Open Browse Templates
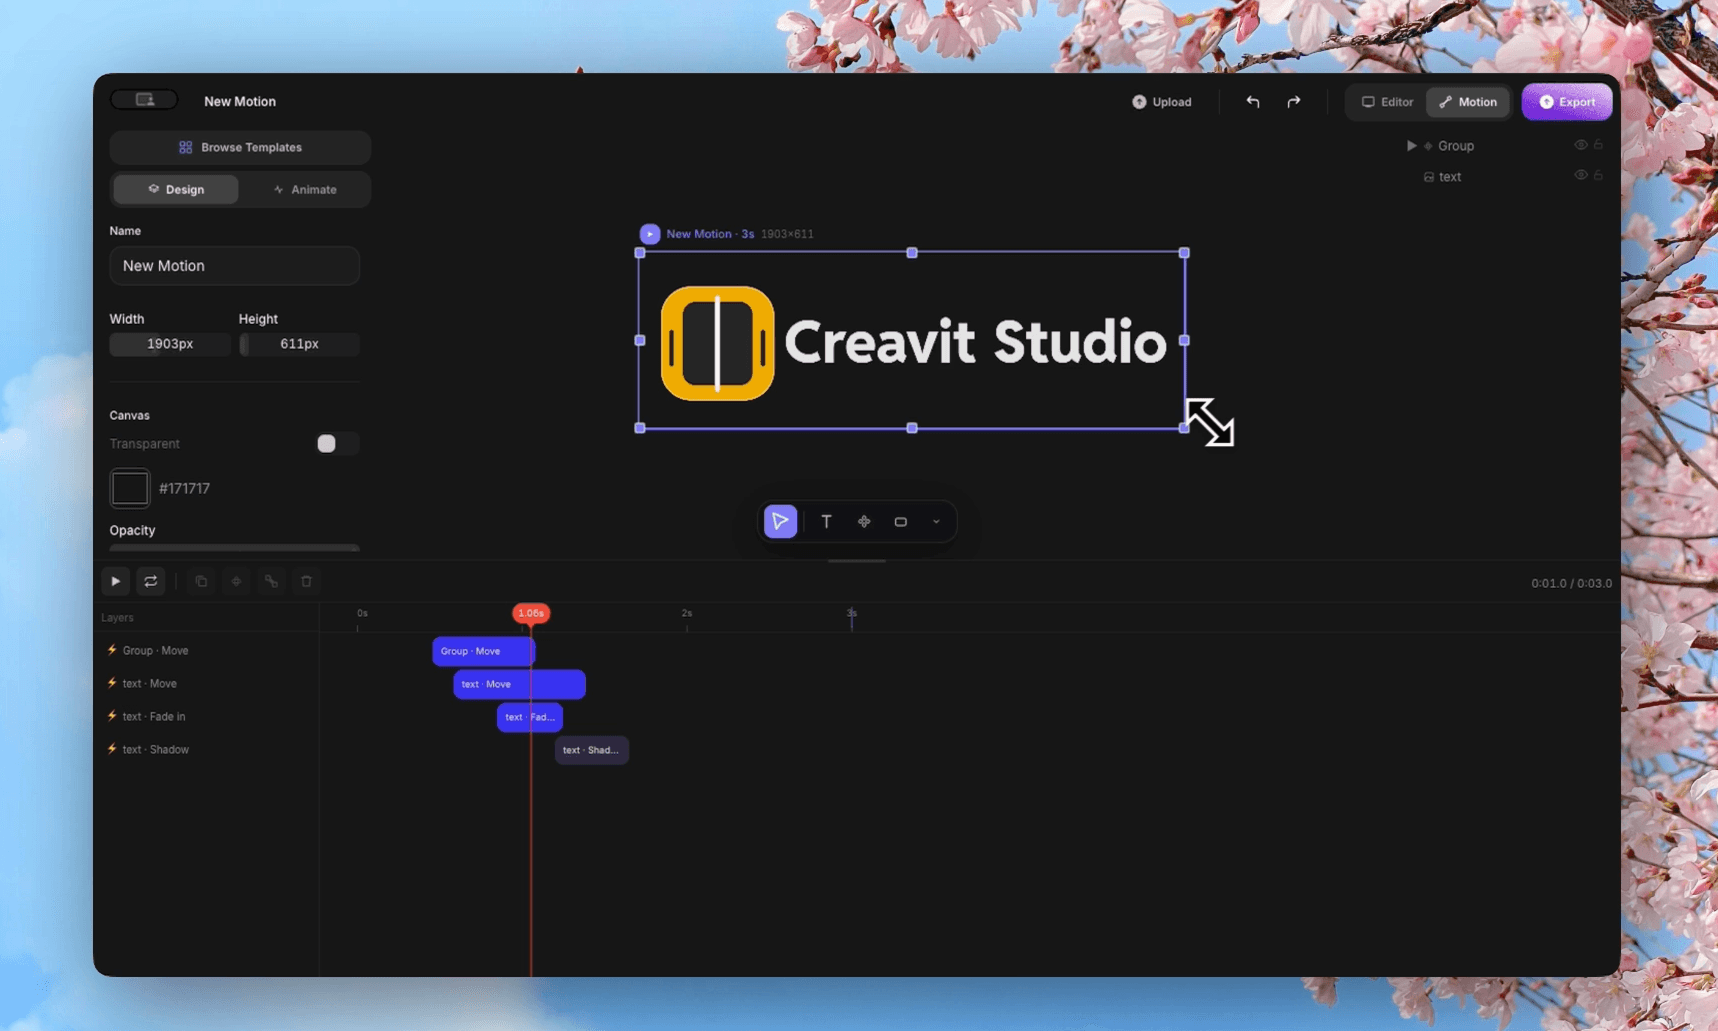The image size is (1718, 1031). 240,147
